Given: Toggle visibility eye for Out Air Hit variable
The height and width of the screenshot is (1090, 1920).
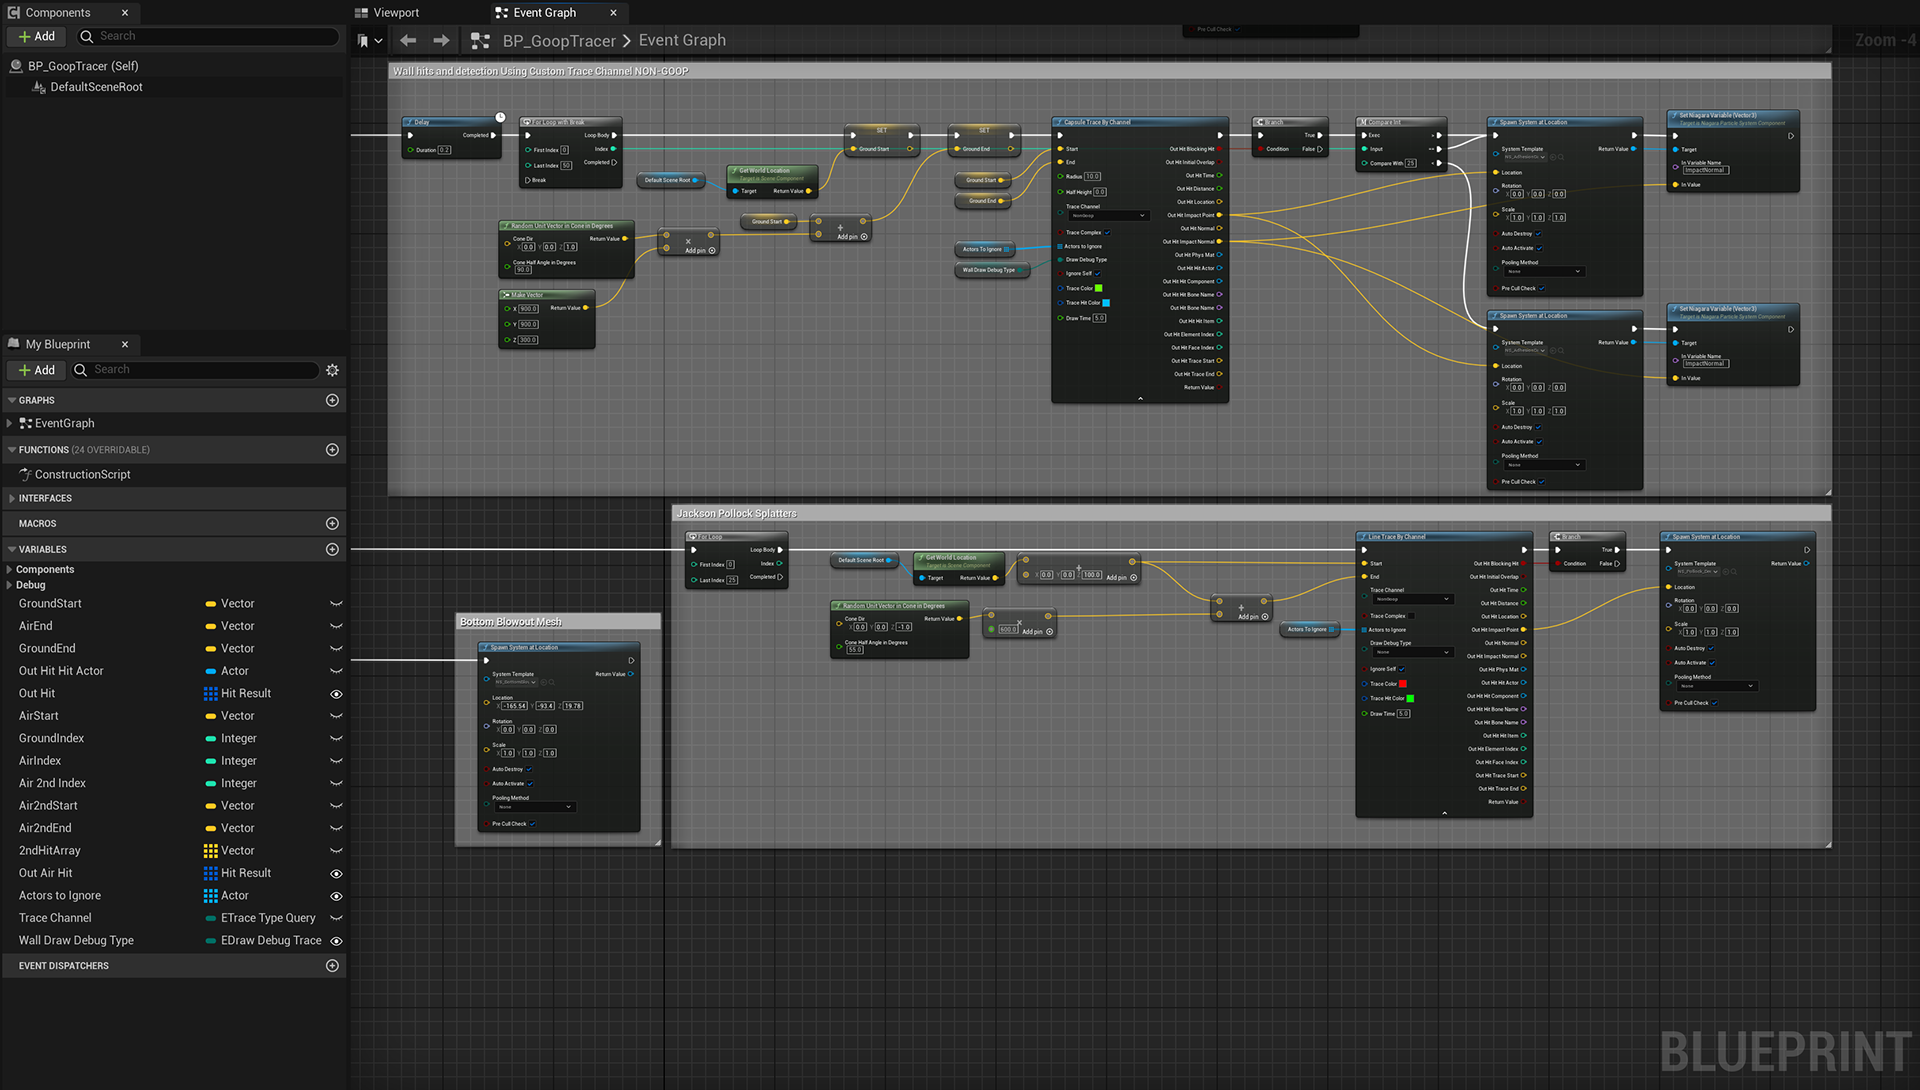Looking at the screenshot, I should click(336, 874).
